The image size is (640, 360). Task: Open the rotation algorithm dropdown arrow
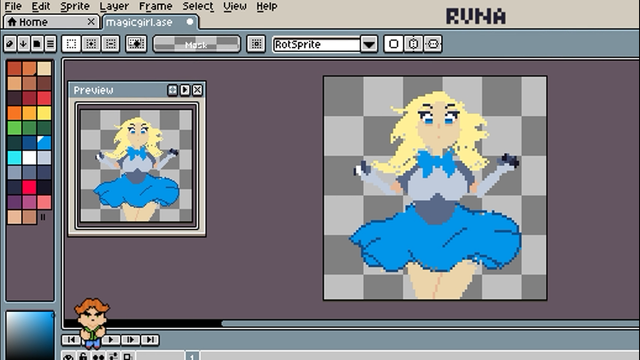(x=369, y=44)
